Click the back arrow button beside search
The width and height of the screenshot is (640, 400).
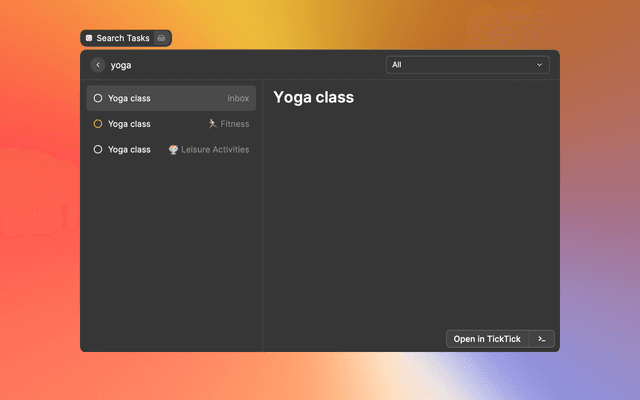[98, 65]
